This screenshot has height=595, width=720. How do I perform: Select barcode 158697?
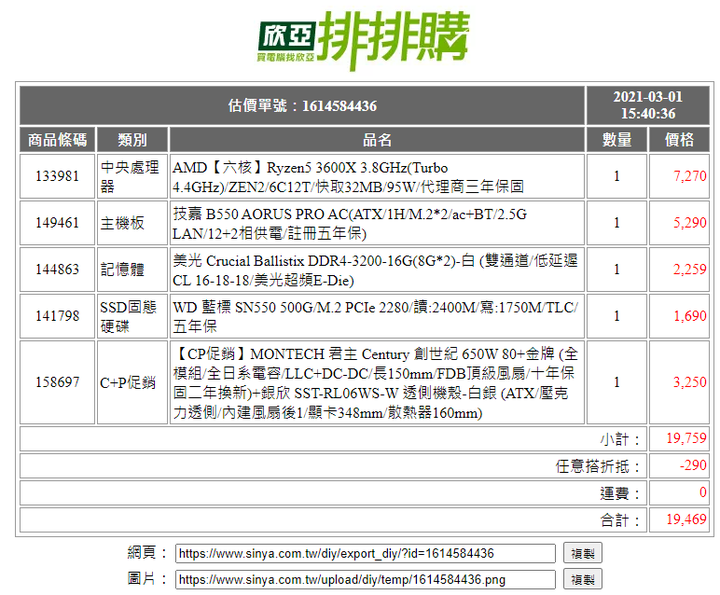coord(57,382)
